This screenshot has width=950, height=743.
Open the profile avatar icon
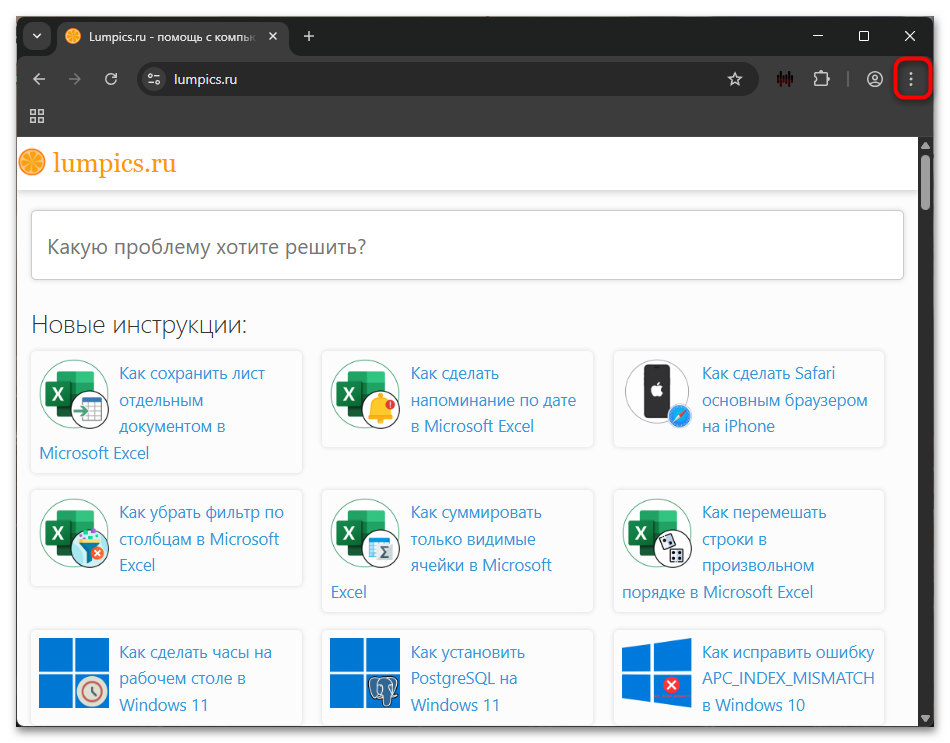[x=874, y=79]
